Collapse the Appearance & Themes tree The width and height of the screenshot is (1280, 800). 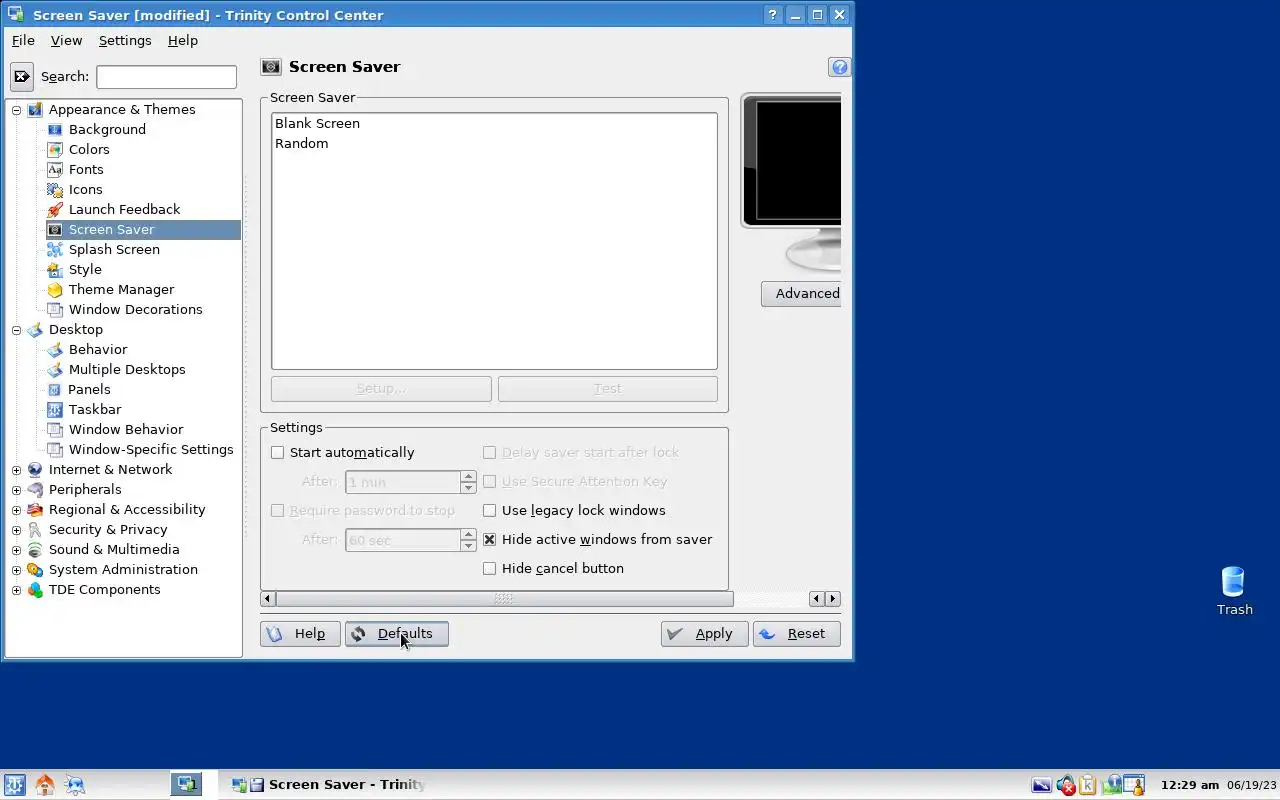16,110
